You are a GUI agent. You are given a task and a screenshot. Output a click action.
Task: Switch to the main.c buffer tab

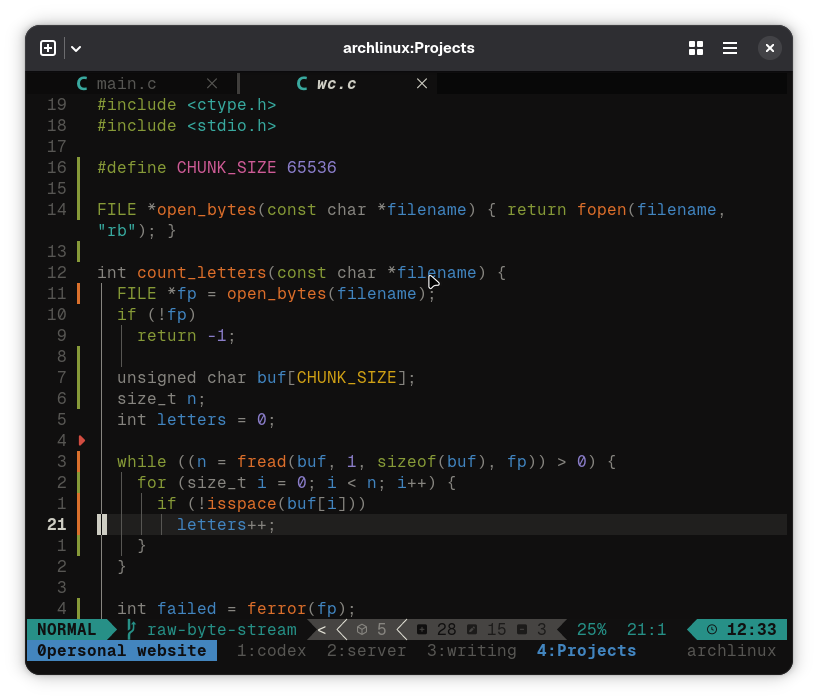(x=126, y=84)
